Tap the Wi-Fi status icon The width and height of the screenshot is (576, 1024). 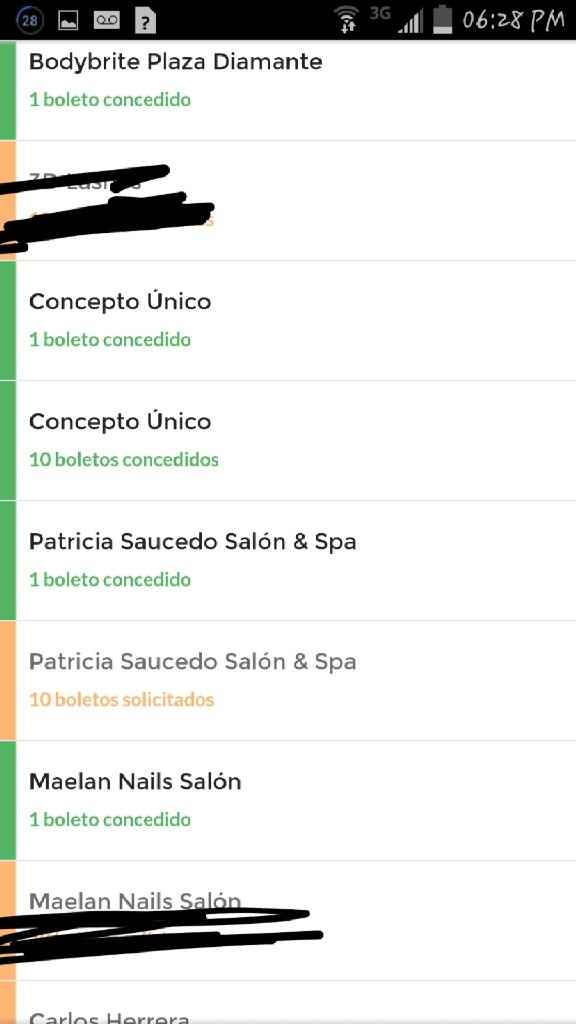(x=347, y=19)
